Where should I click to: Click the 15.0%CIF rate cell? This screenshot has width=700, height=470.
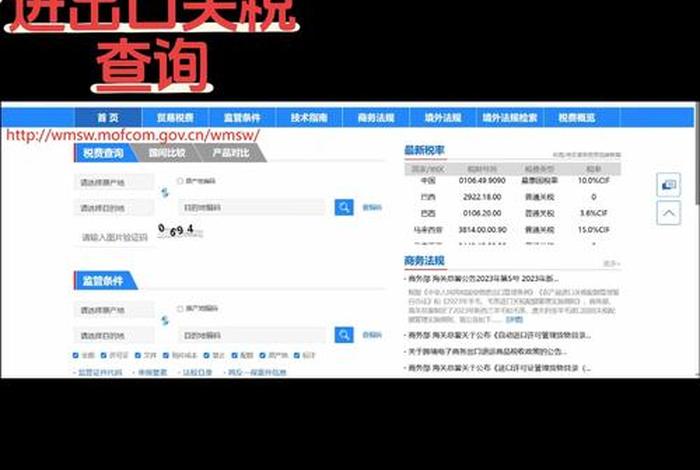click(593, 230)
